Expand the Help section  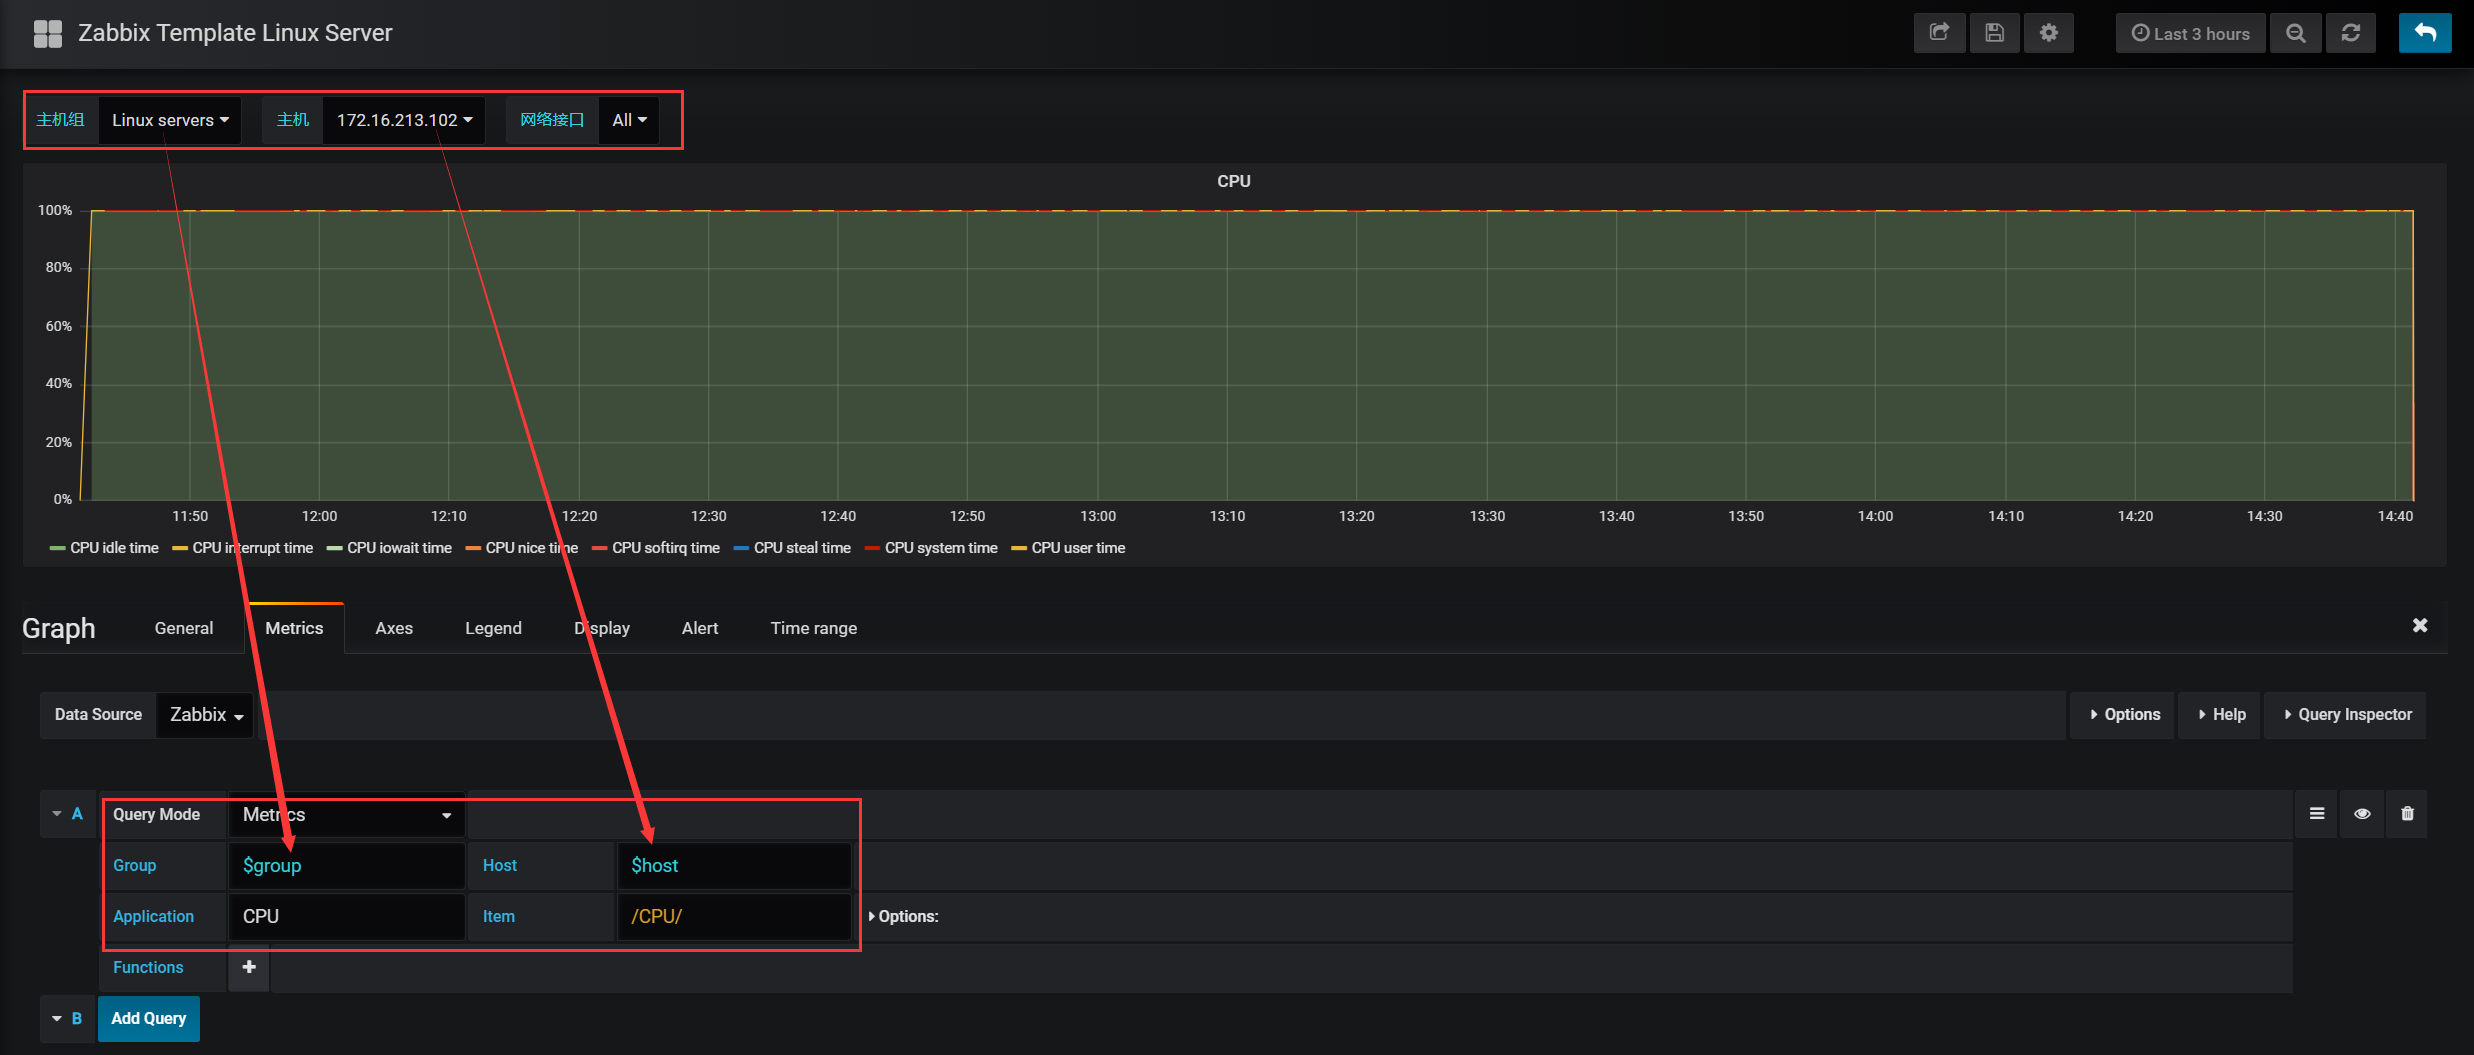point(2221,715)
